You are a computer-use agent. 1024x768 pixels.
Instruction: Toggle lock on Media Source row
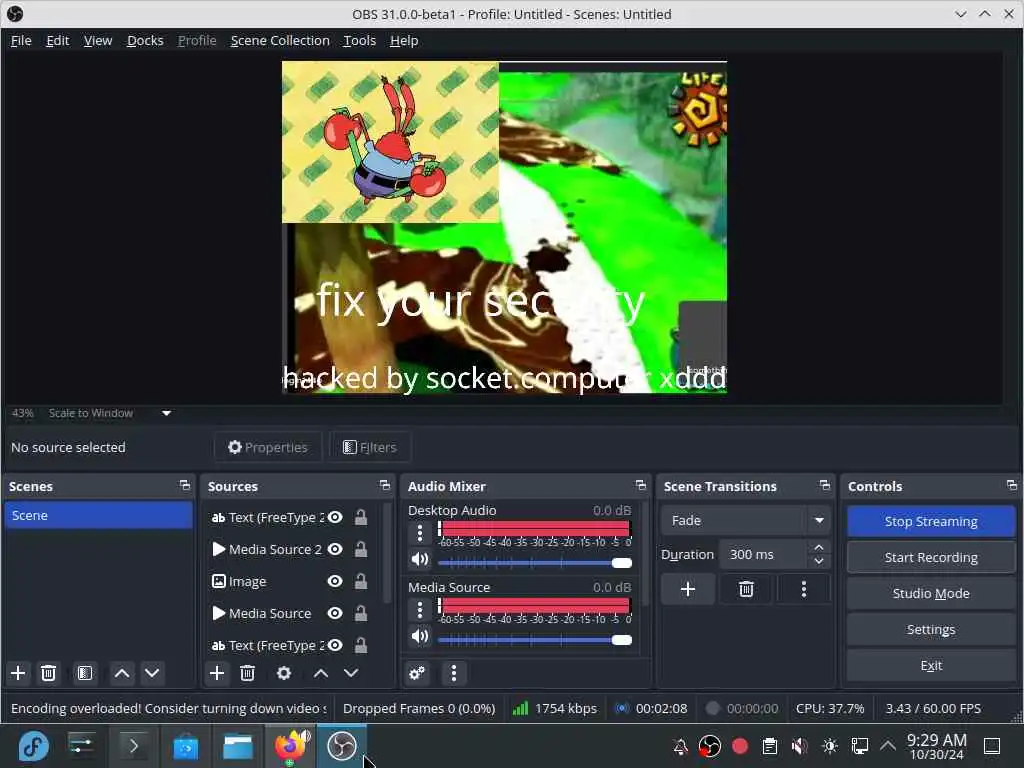click(x=360, y=613)
